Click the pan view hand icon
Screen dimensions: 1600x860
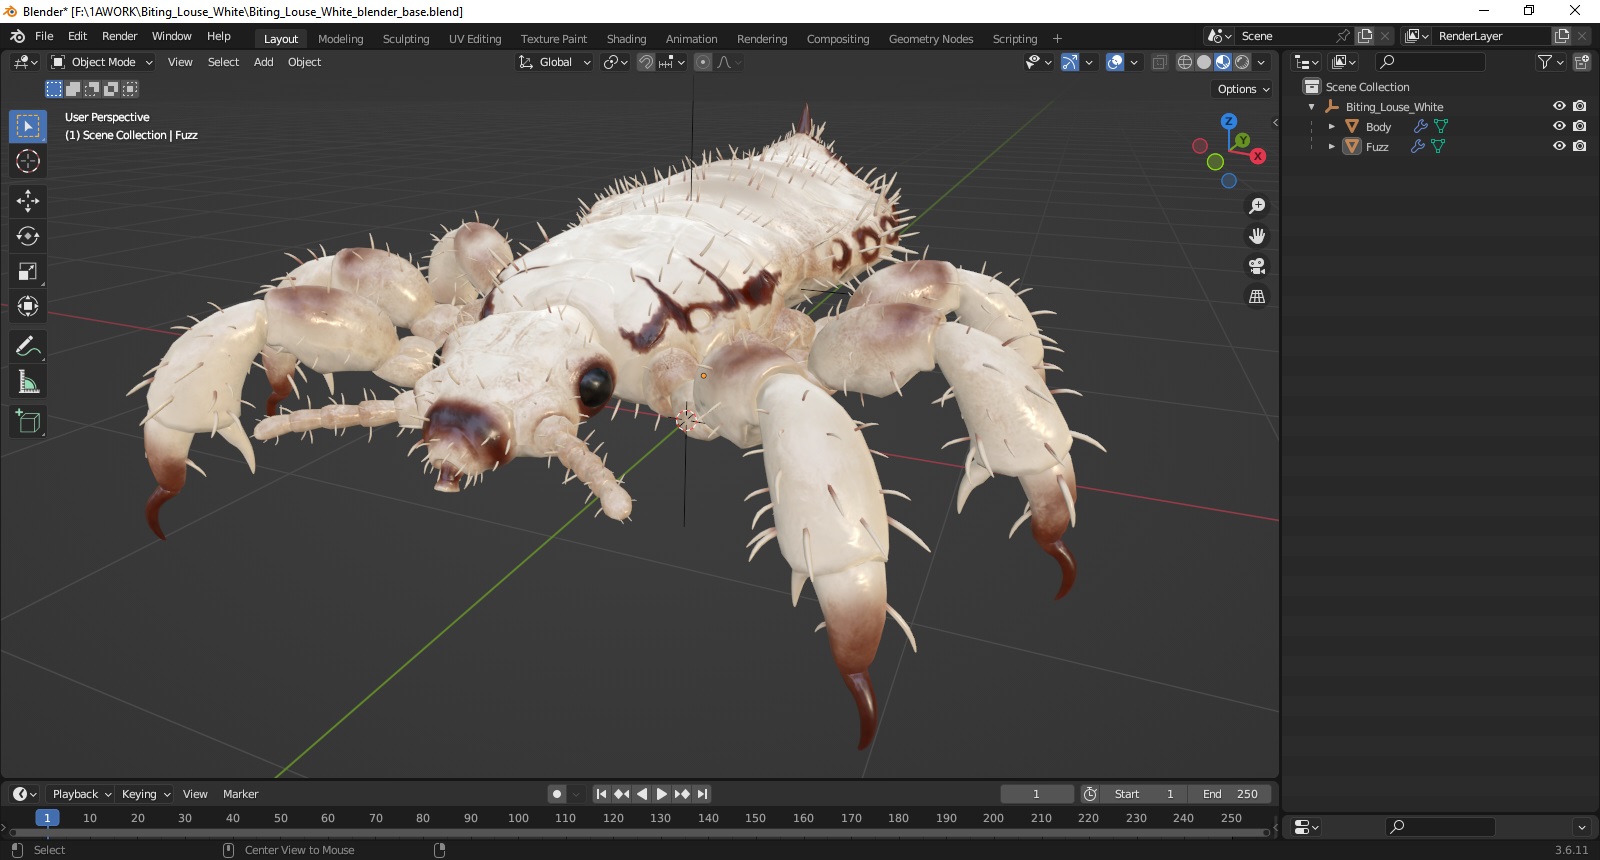pyautogui.click(x=1257, y=236)
